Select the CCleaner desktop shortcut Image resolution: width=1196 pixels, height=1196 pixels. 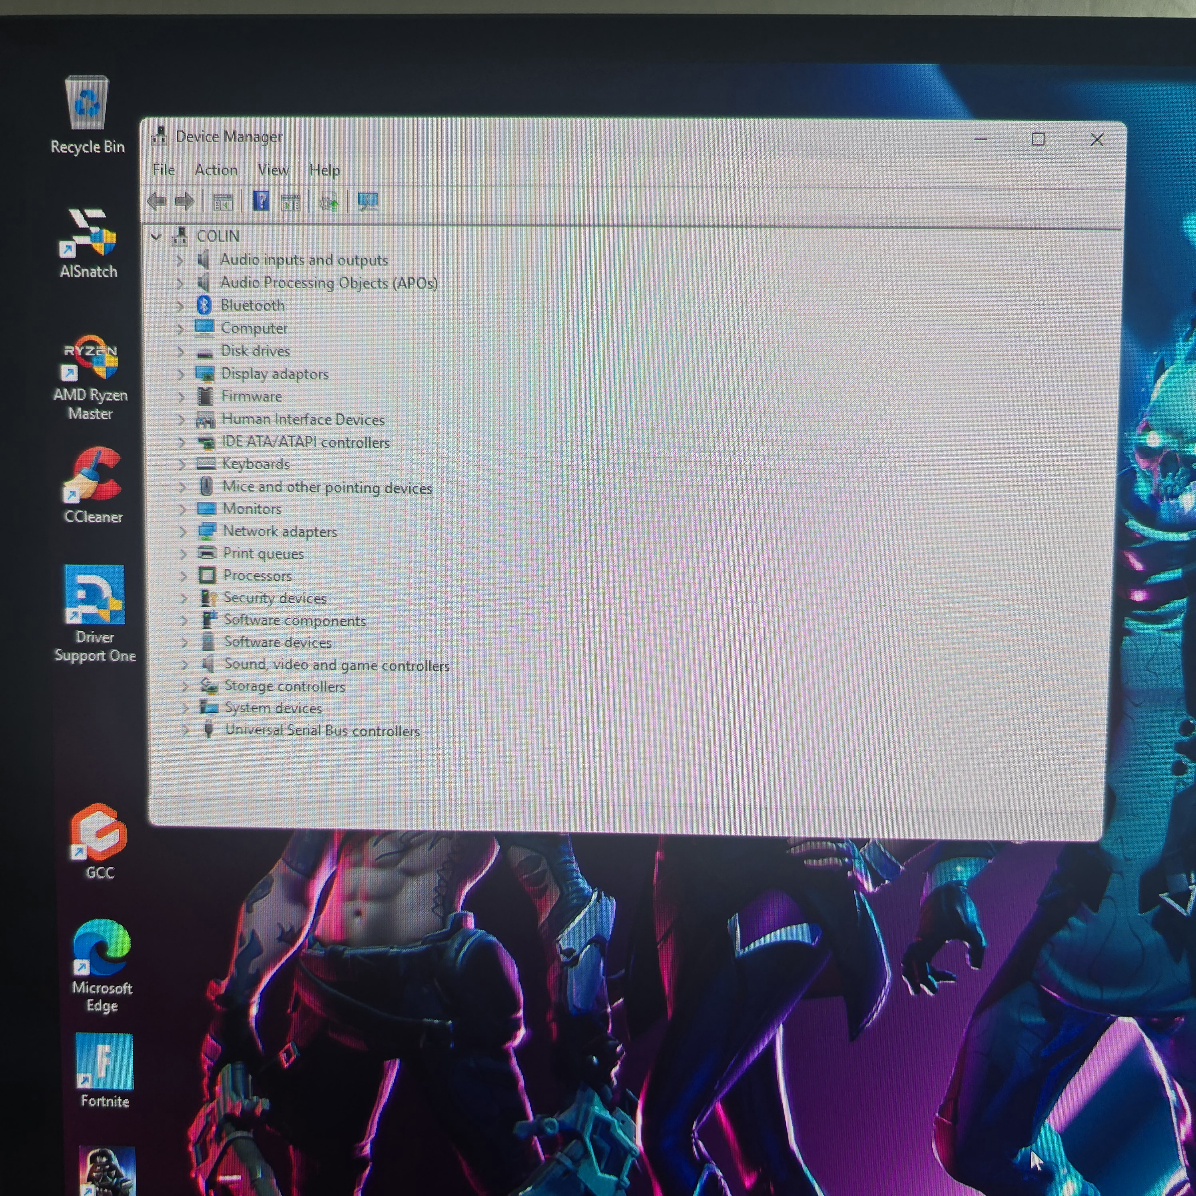93,486
